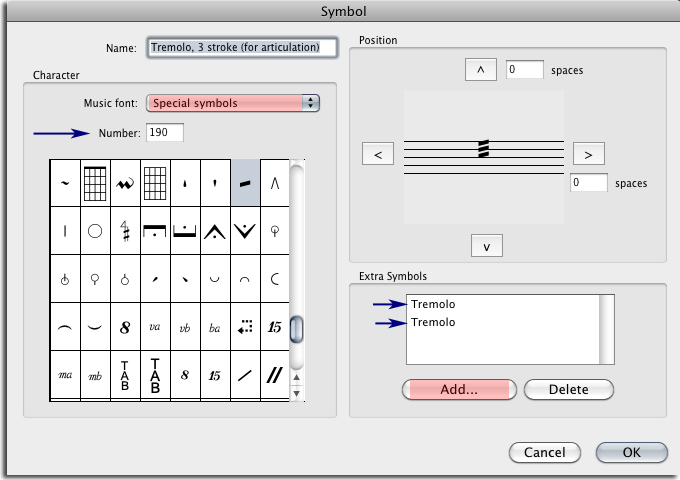Click the Number field showing 190
This screenshot has height=480, width=680.
[165, 132]
